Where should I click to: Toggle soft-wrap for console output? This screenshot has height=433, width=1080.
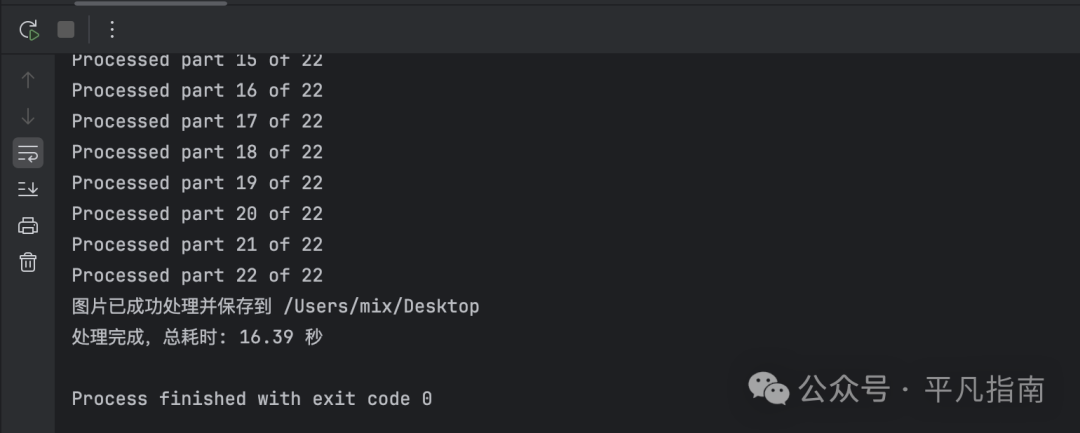coord(28,153)
